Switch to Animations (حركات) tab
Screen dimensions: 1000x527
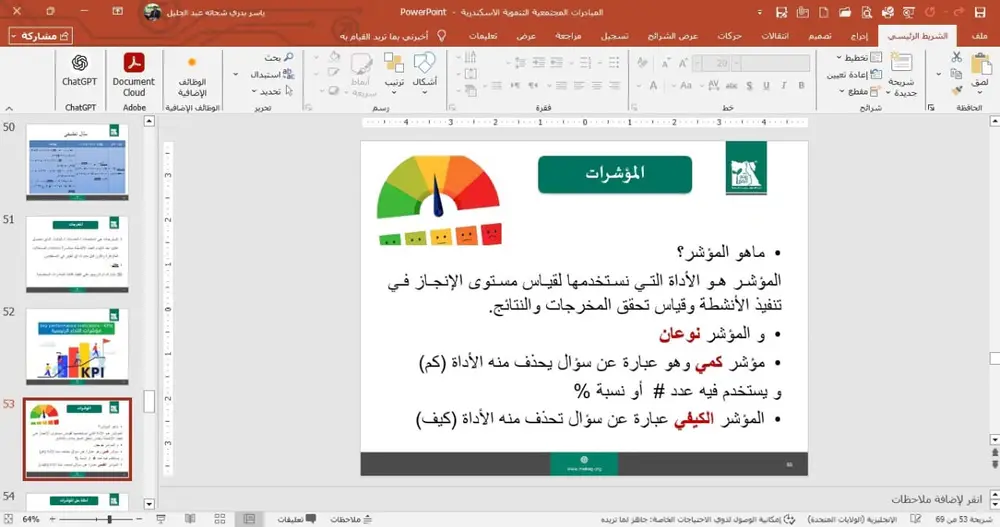(x=729, y=36)
